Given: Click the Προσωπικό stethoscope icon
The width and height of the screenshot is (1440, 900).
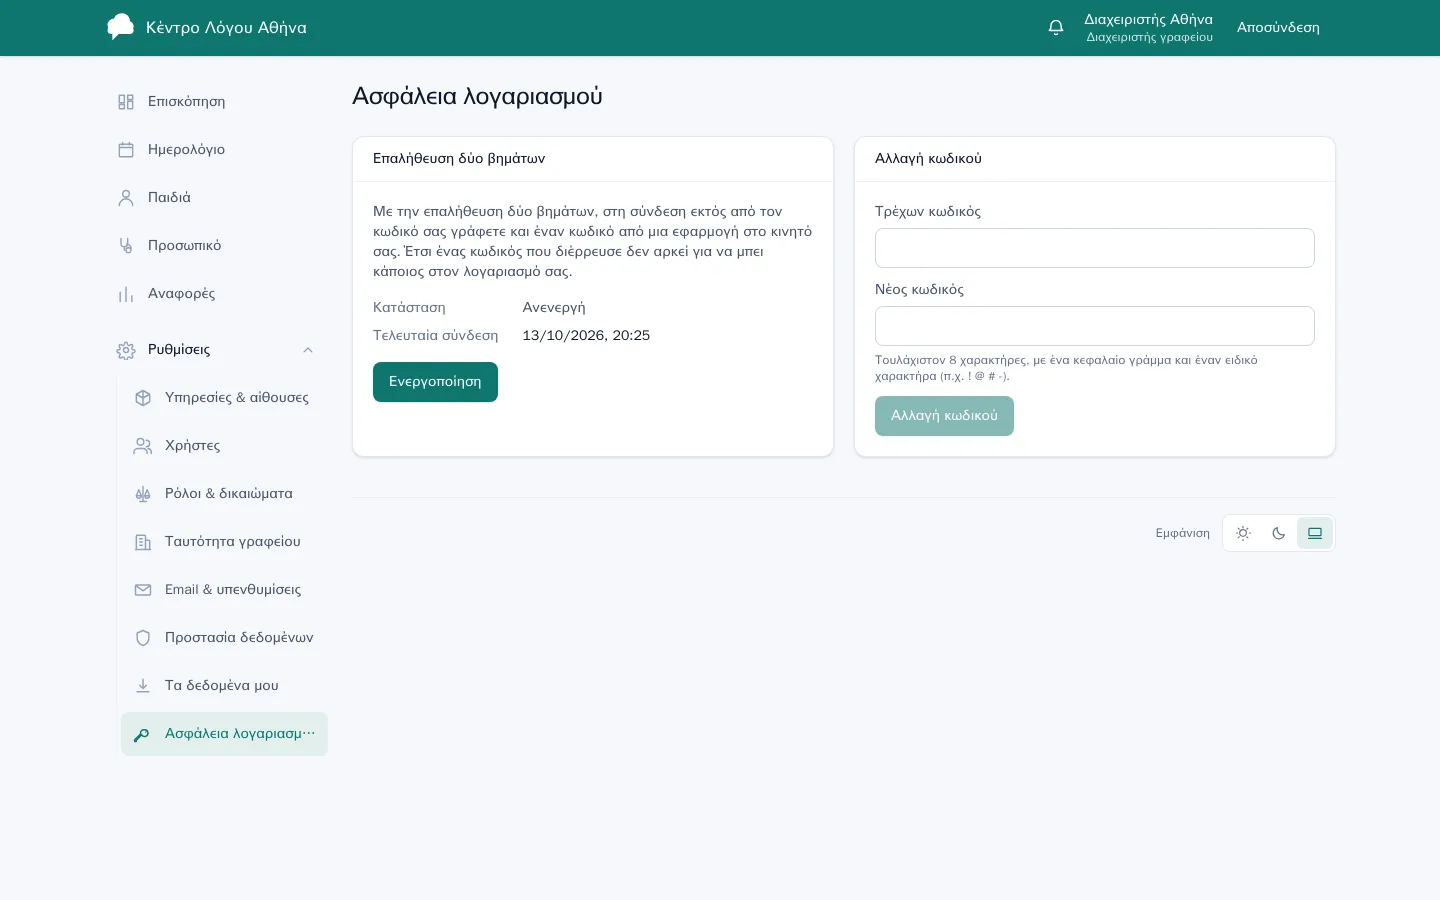Looking at the screenshot, I should click(126, 246).
